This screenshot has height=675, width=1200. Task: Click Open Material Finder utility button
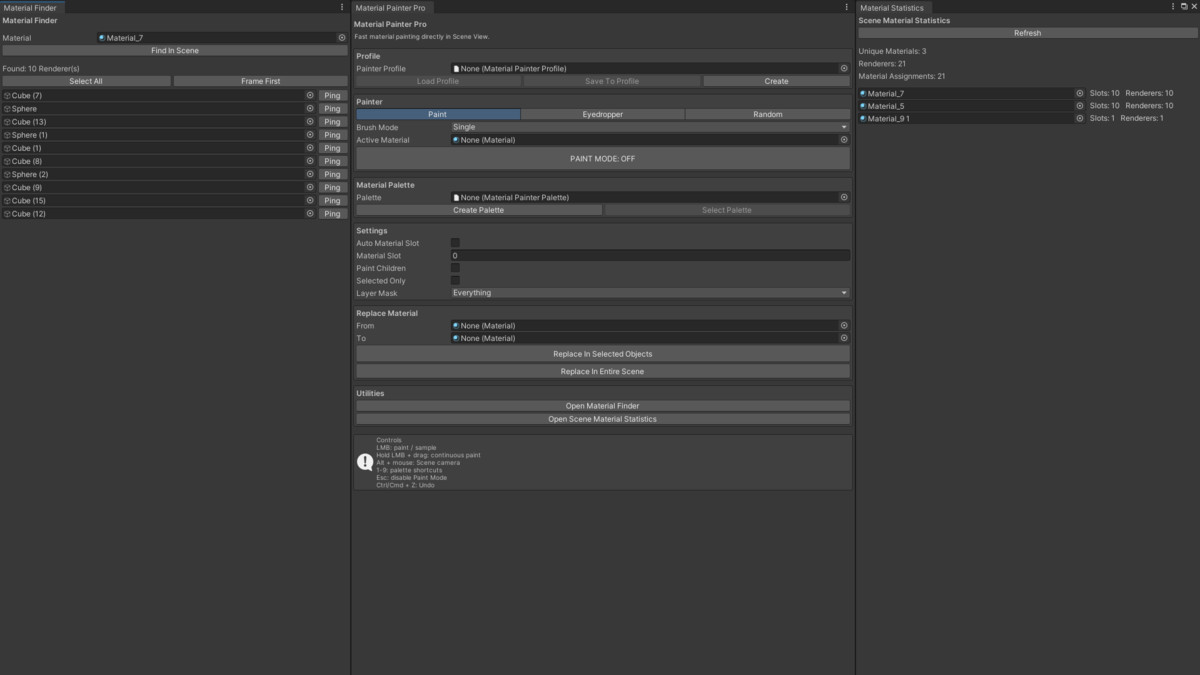tap(603, 406)
